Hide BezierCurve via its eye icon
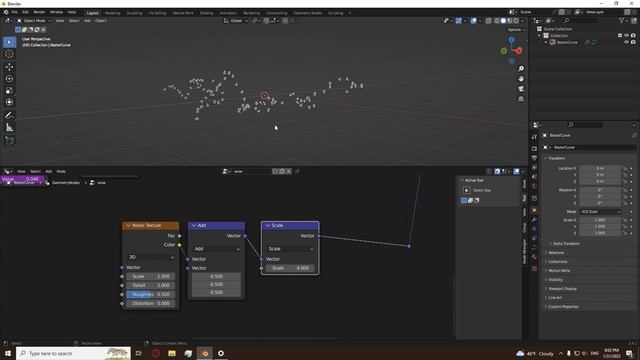 click(x=627, y=42)
